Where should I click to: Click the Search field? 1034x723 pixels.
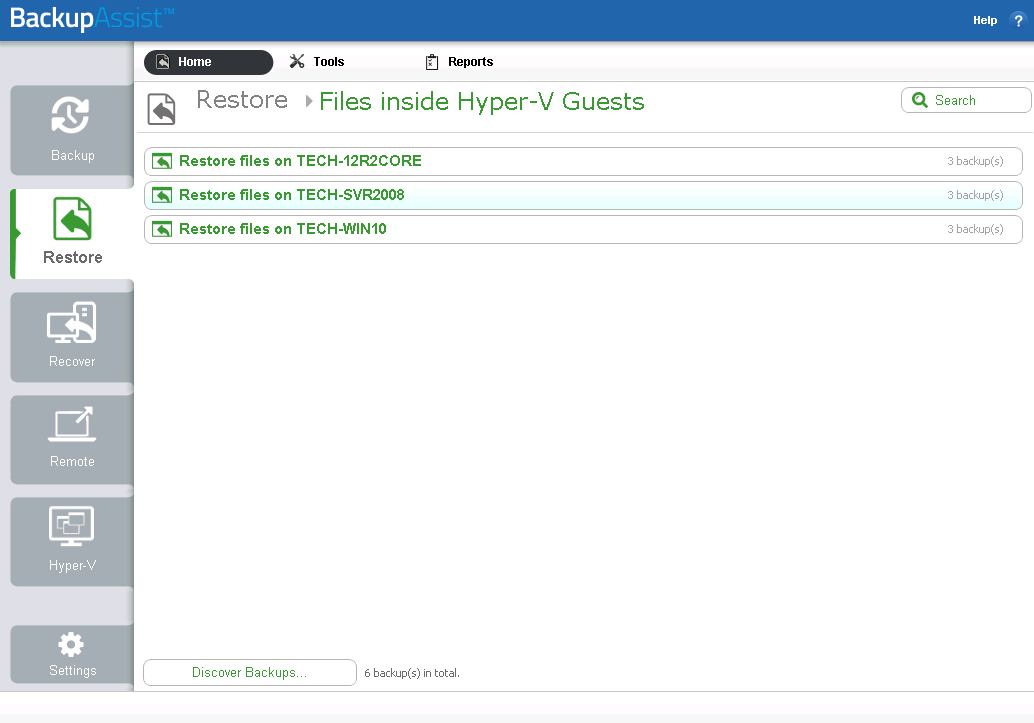pos(966,100)
